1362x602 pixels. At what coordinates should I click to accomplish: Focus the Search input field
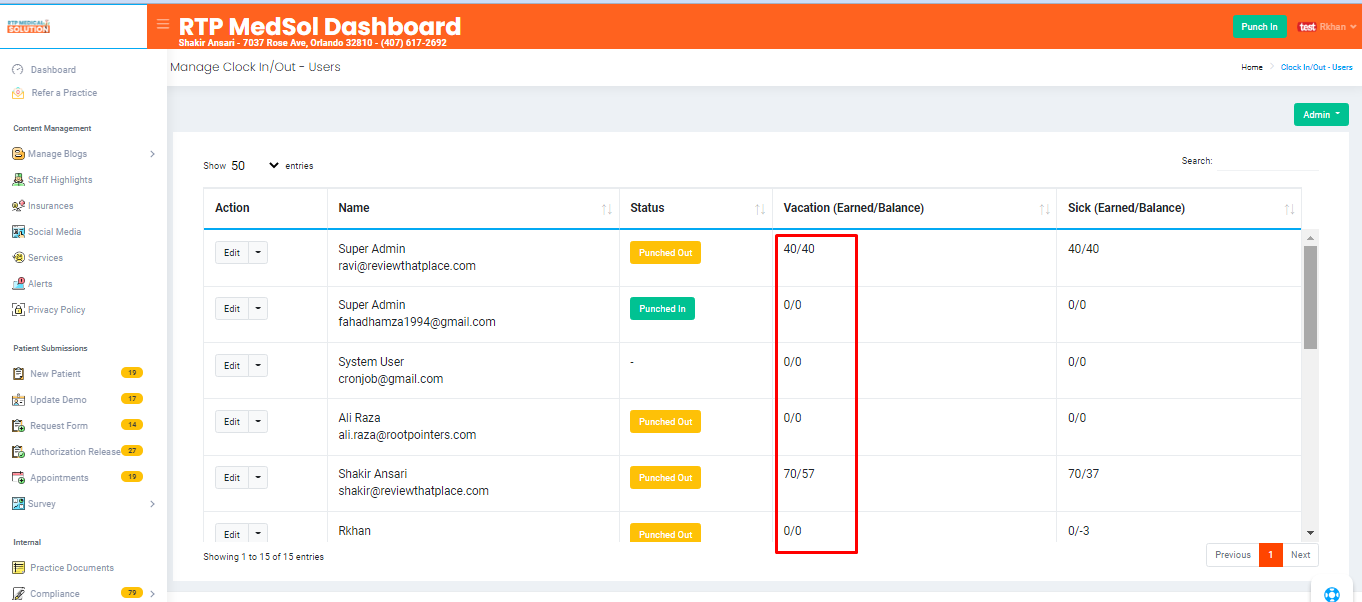1267,161
